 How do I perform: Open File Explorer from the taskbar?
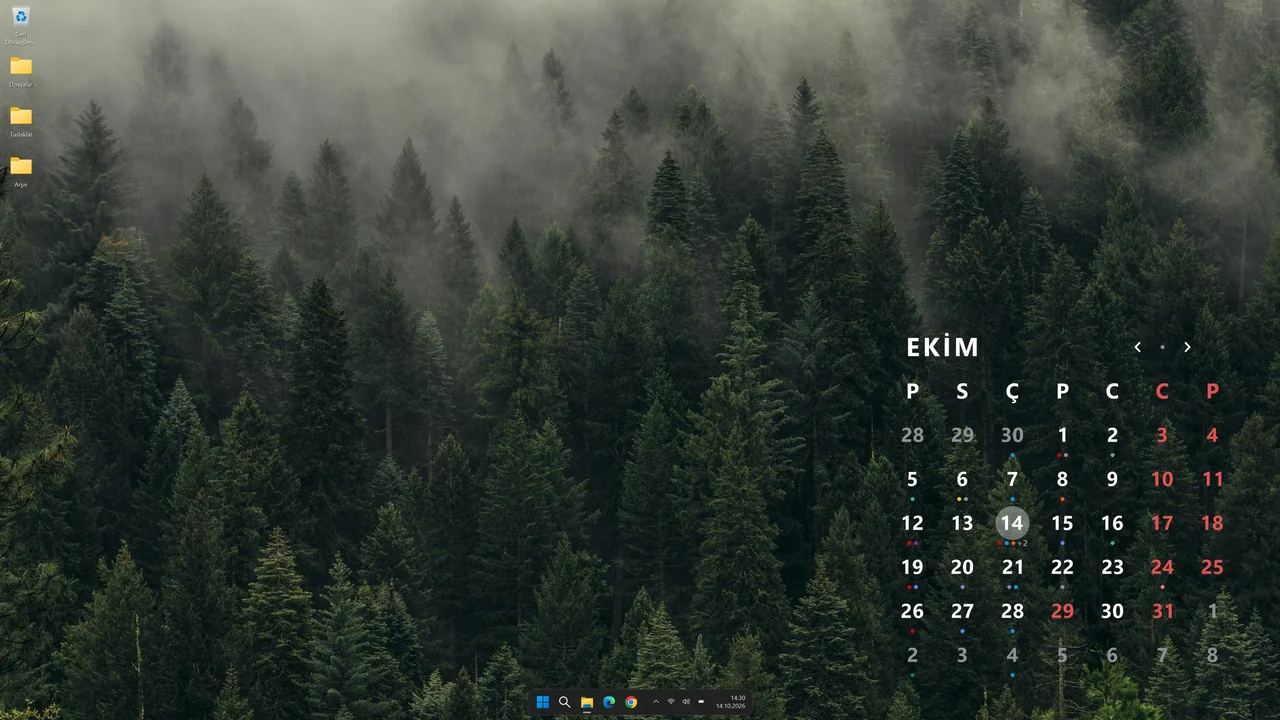point(587,702)
